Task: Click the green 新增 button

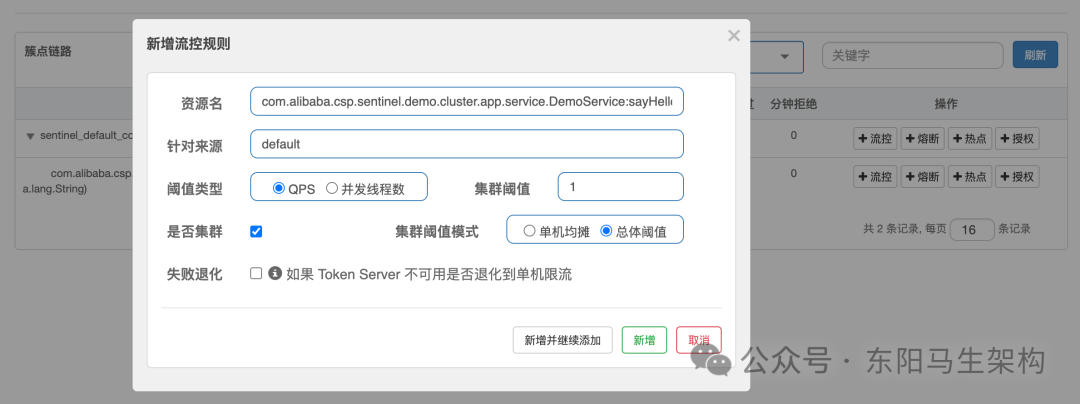Action: click(644, 340)
